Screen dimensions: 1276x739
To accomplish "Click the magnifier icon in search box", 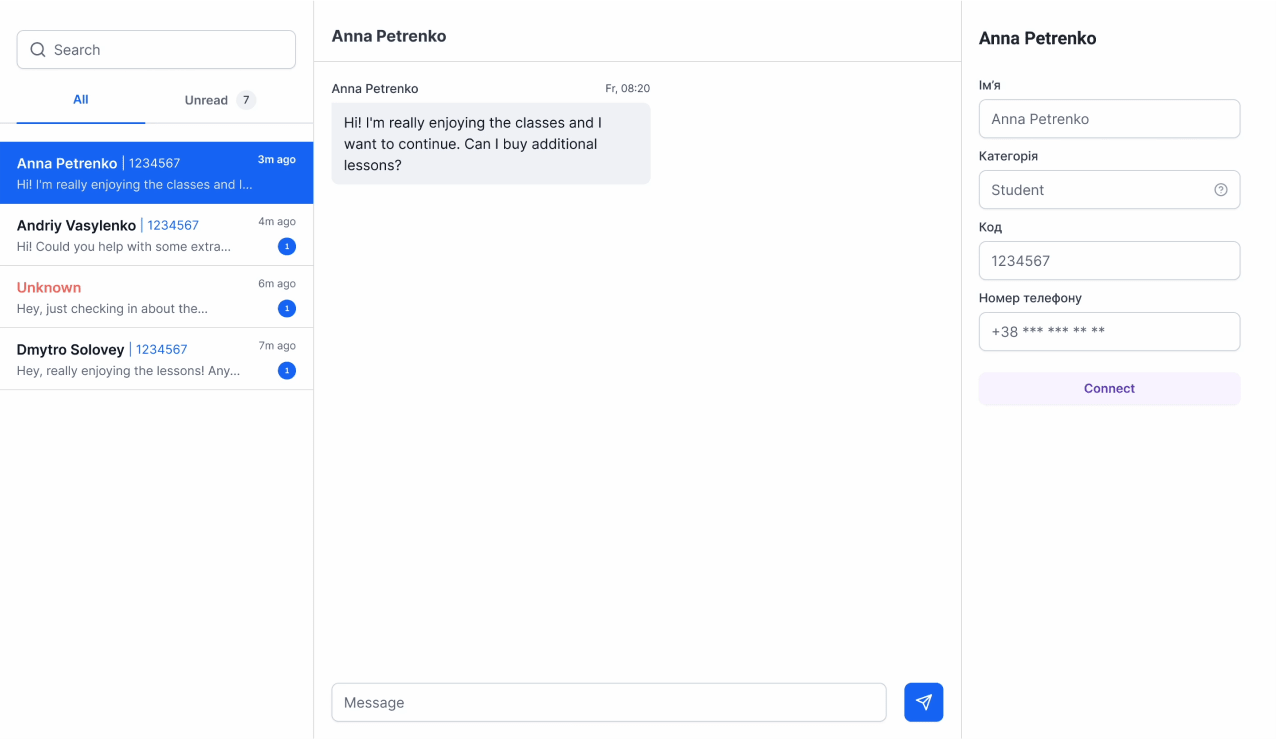I will 38,50.
